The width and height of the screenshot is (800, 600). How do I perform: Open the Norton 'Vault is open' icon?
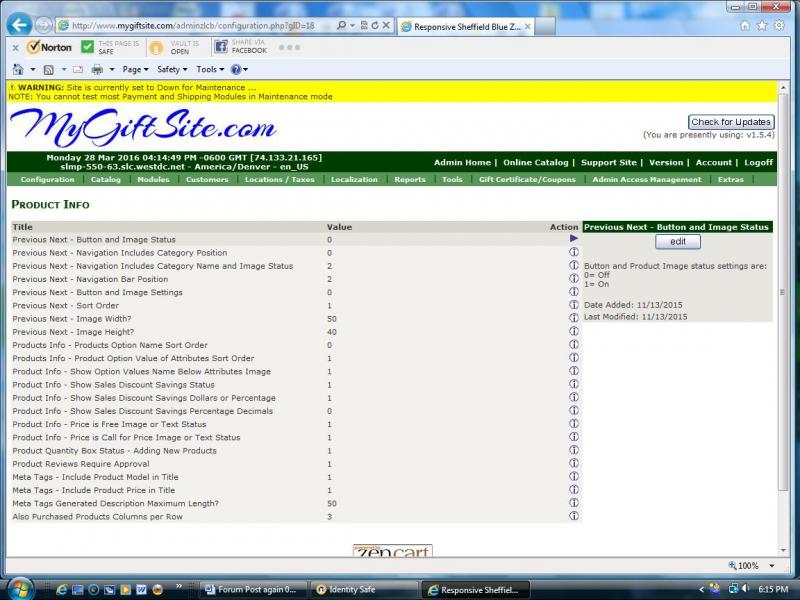click(x=156, y=48)
